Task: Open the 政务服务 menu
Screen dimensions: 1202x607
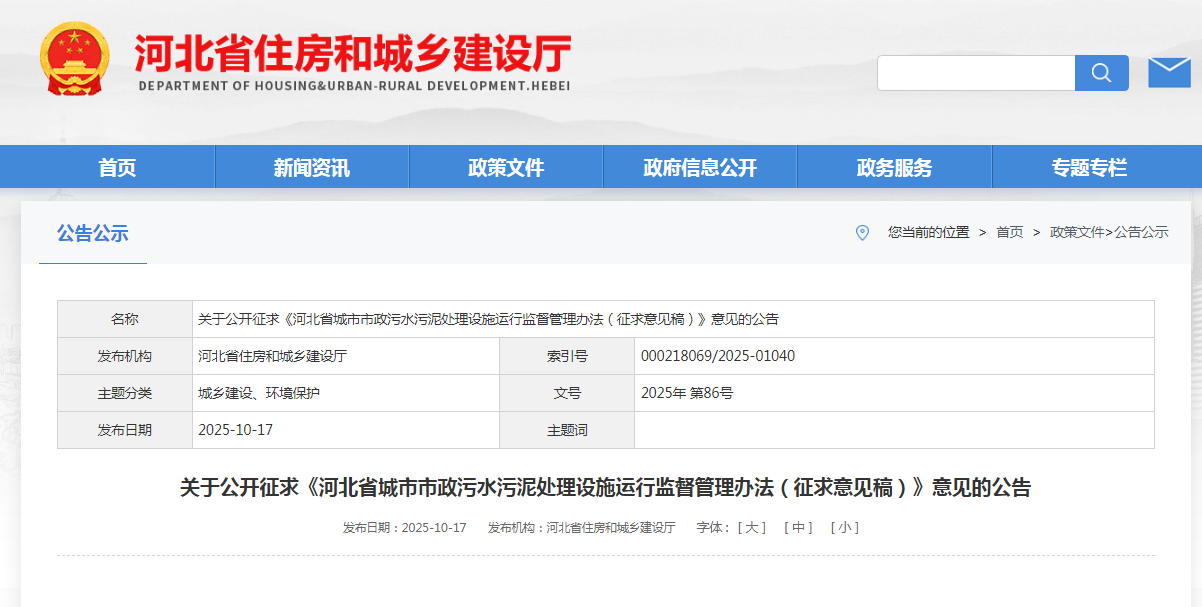Action: [894, 167]
